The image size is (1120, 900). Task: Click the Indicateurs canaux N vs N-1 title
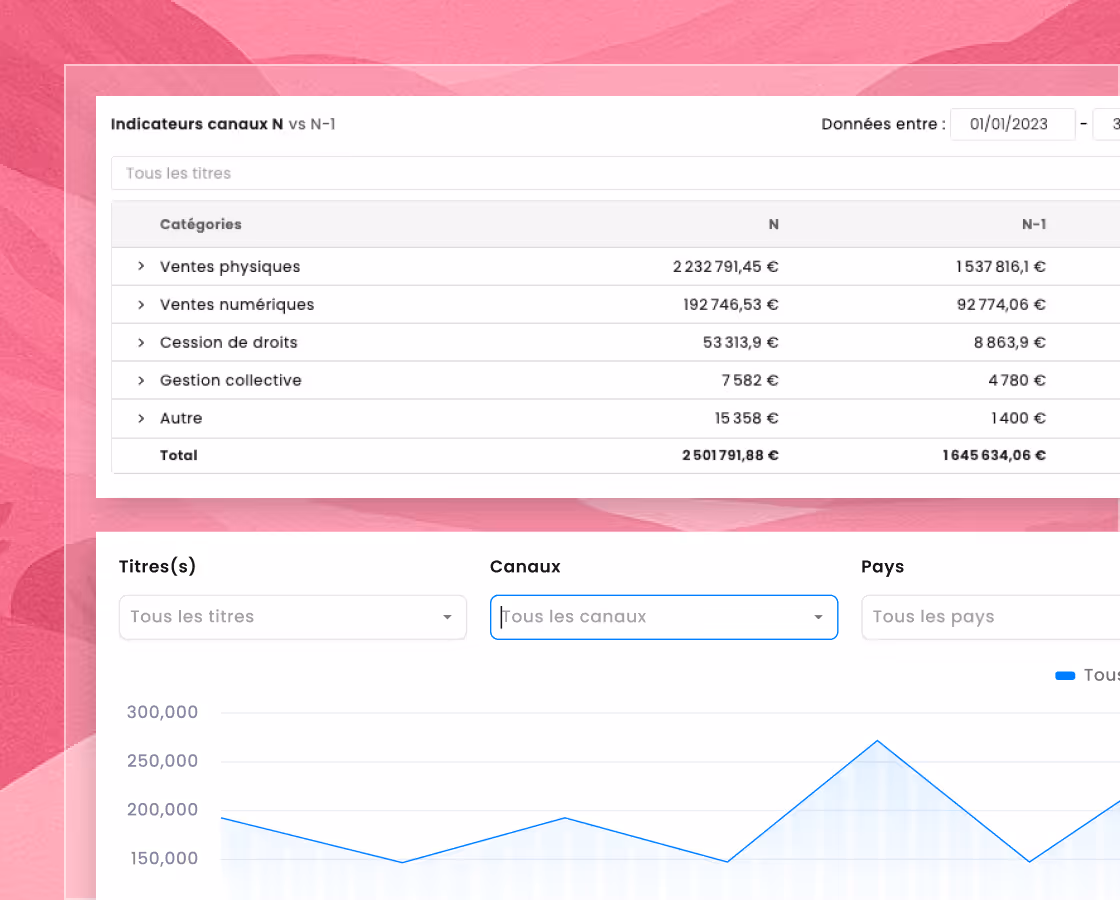coord(223,124)
